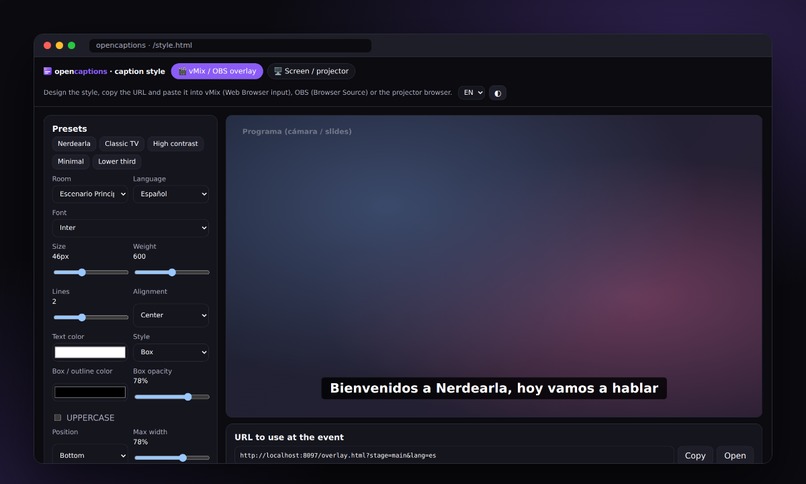Open the Room dropdown

(90, 194)
